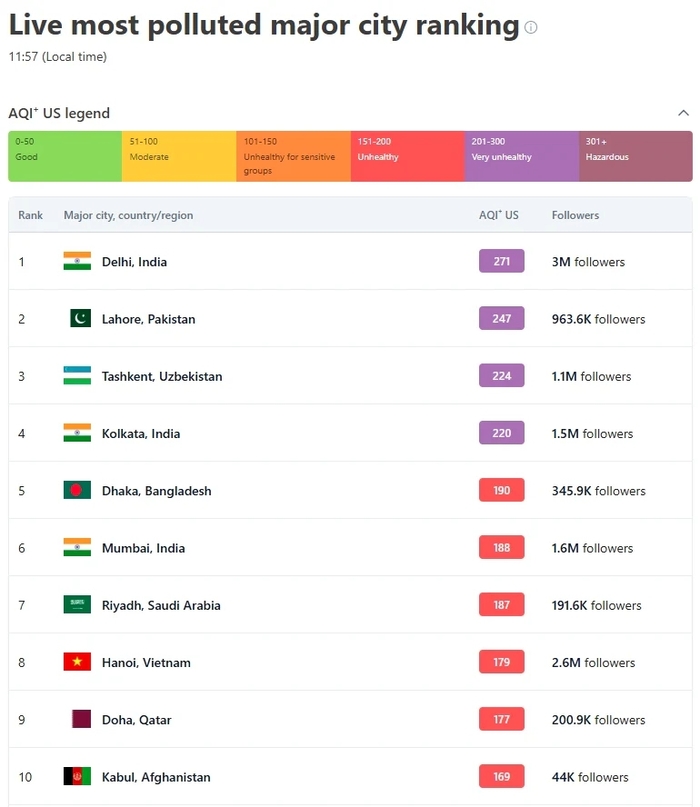Click the AQI US column header
Screen dimensions: 700x807
(498, 215)
